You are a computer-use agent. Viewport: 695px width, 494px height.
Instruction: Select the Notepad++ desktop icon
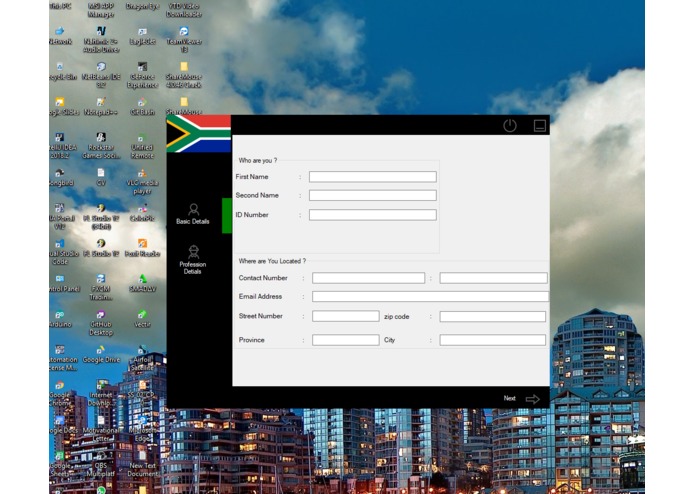(101, 107)
